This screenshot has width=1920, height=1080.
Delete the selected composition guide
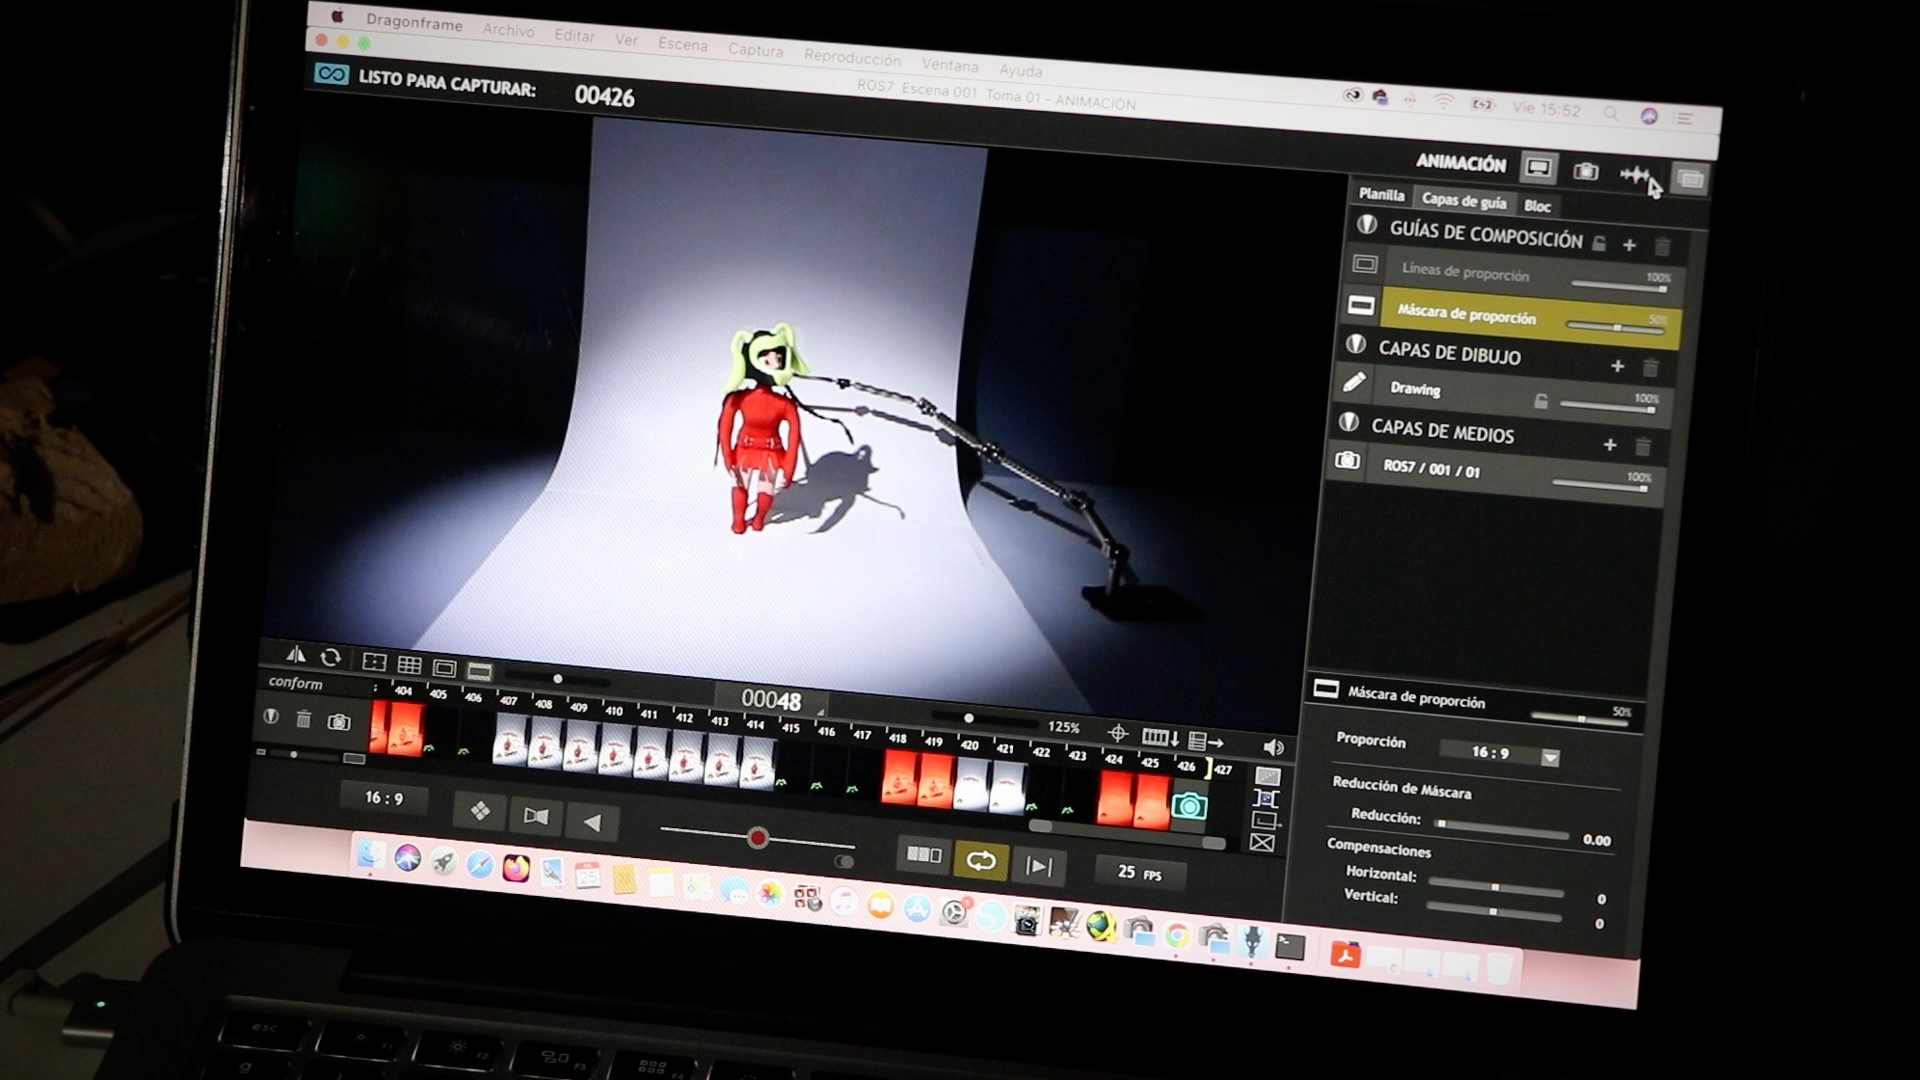coord(1662,247)
